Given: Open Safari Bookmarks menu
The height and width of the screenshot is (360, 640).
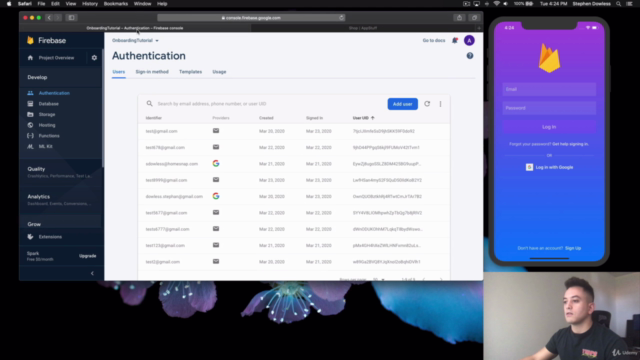Looking at the screenshot, I should pos(116,4).
